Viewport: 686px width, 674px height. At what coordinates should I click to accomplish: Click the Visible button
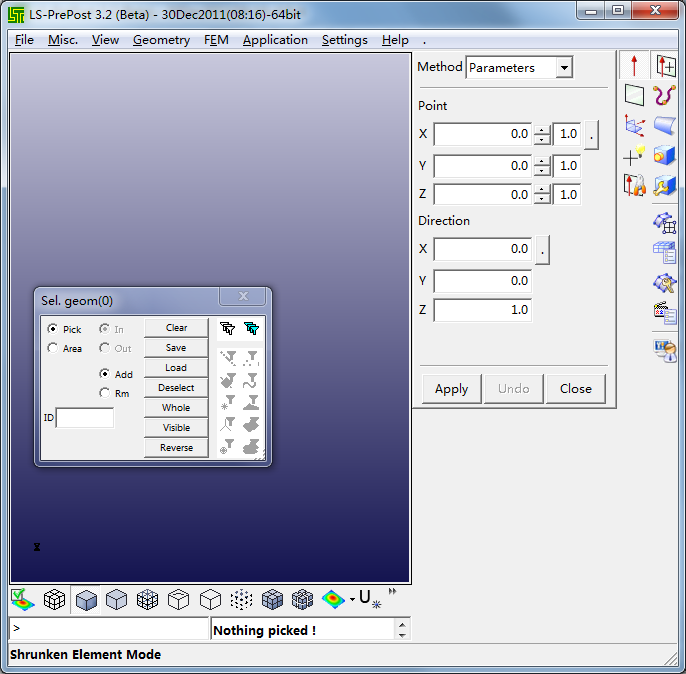[176, 427]
